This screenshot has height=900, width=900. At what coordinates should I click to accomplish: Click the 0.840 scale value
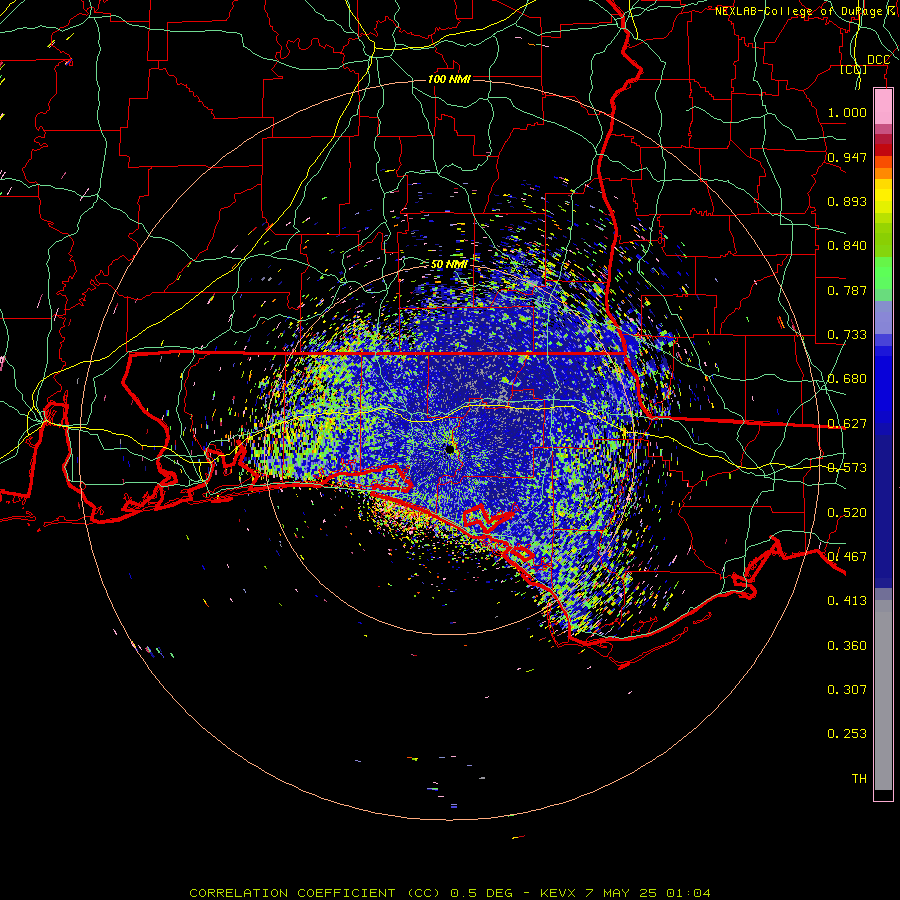click(x=847, y=246)
